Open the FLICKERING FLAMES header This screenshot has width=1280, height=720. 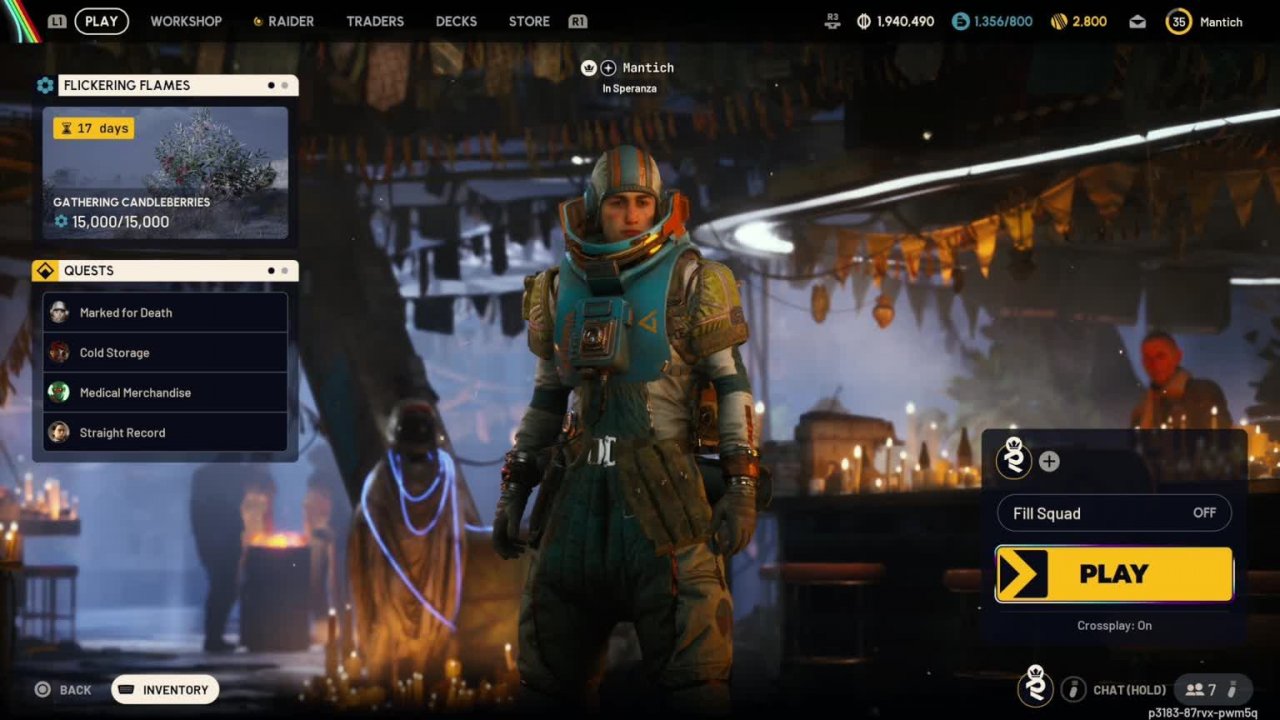pos(178,85)
